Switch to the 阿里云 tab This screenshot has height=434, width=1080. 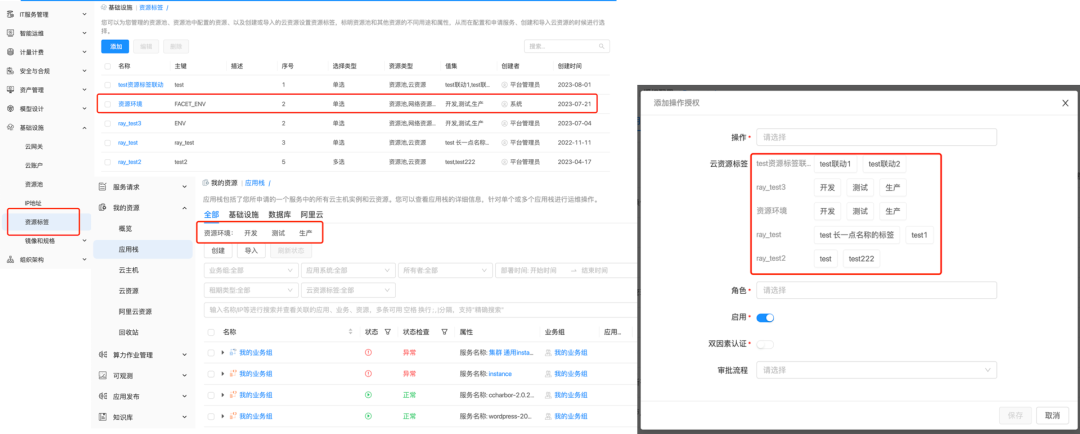[x=312, y=214]
